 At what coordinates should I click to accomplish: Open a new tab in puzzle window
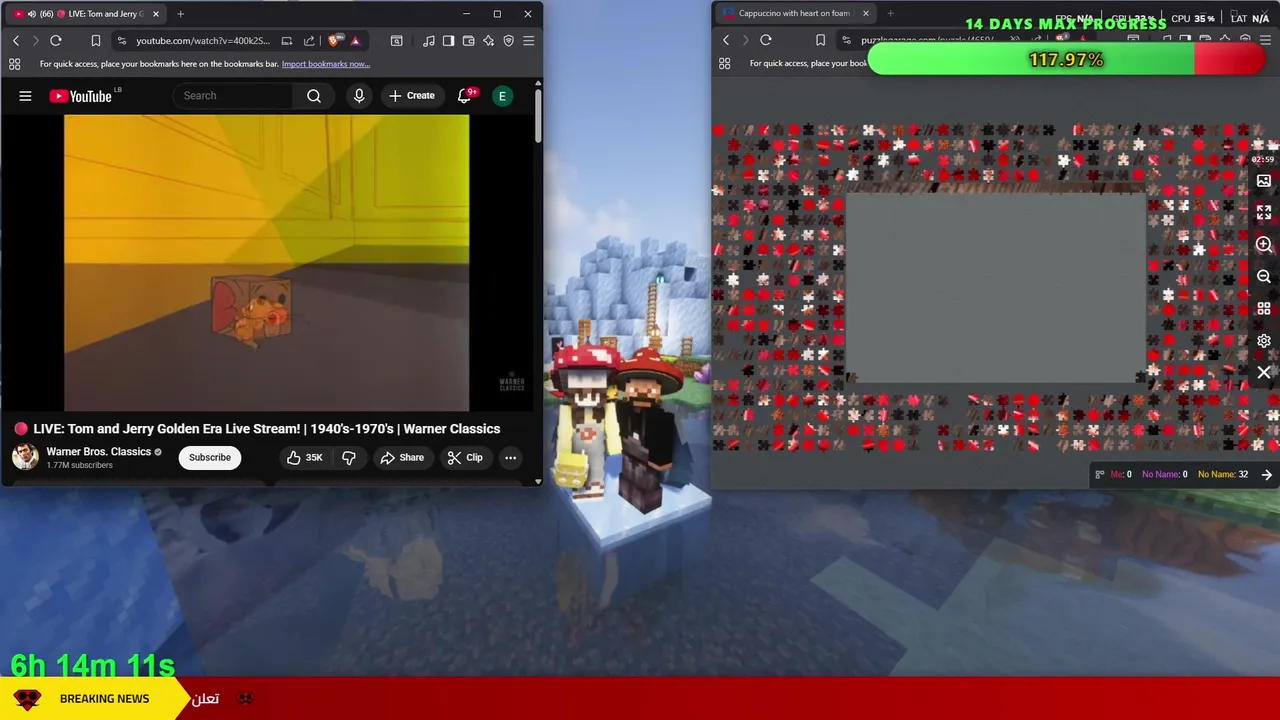890,14
